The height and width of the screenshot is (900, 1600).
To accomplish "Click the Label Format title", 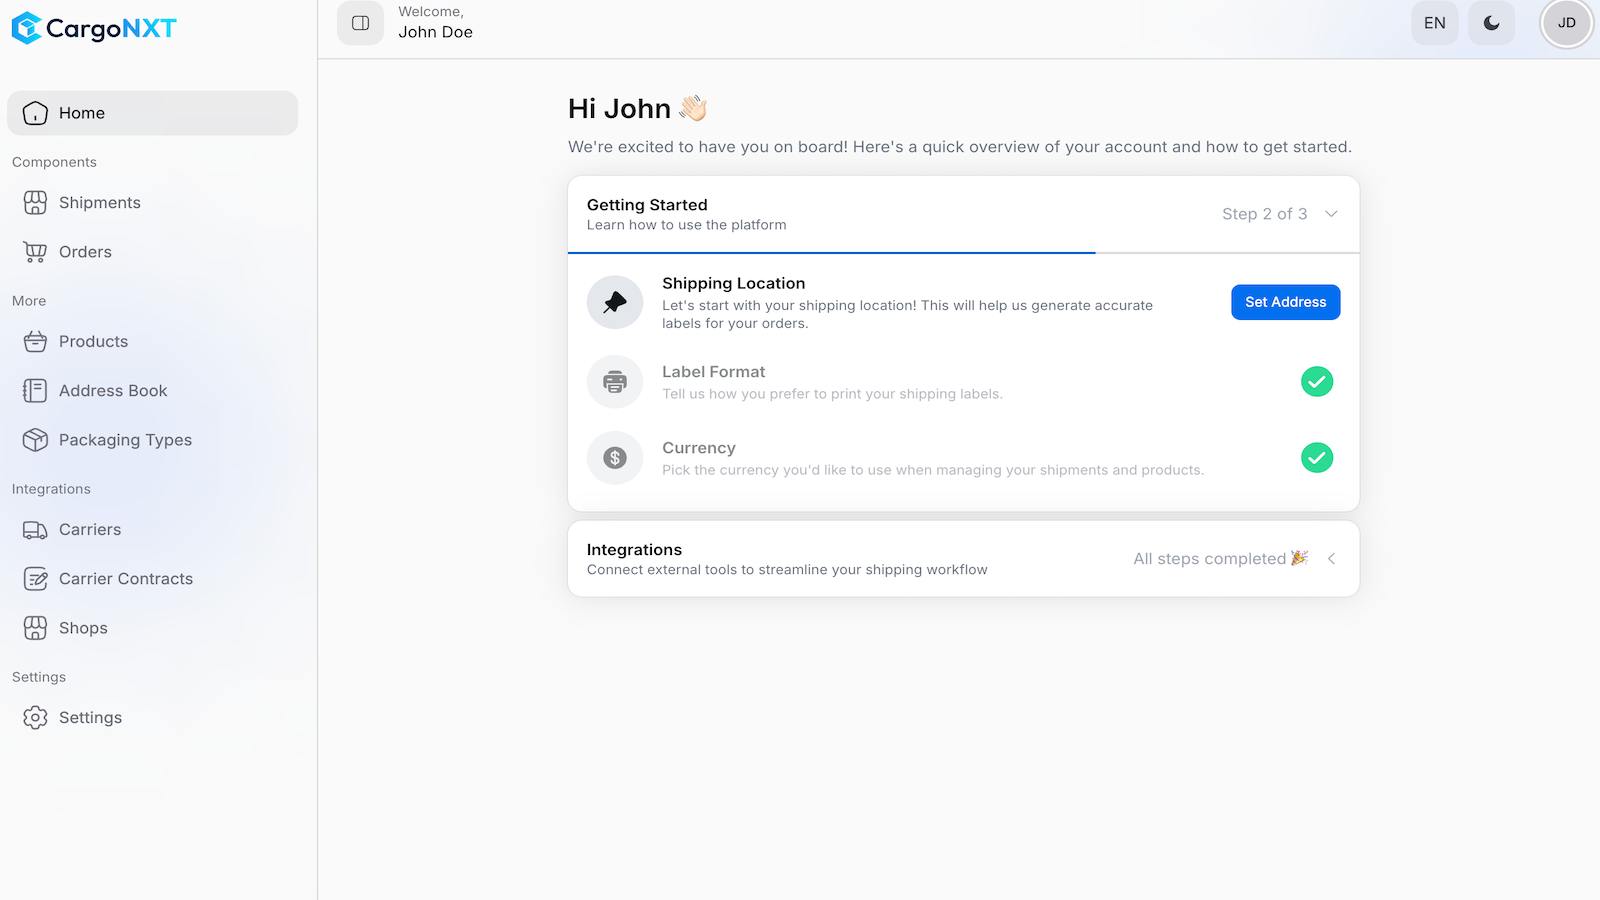I will (x=713, y=372).
